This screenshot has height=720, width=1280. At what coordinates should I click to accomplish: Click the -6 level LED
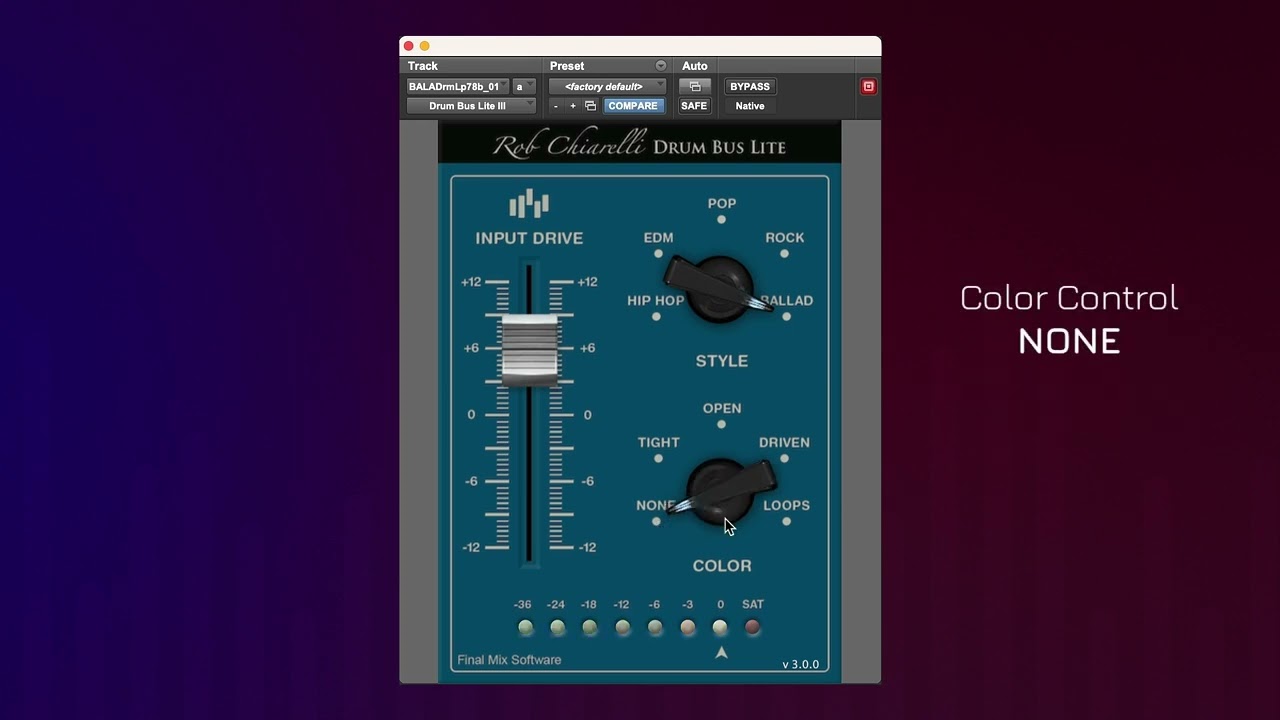(655, 628)
